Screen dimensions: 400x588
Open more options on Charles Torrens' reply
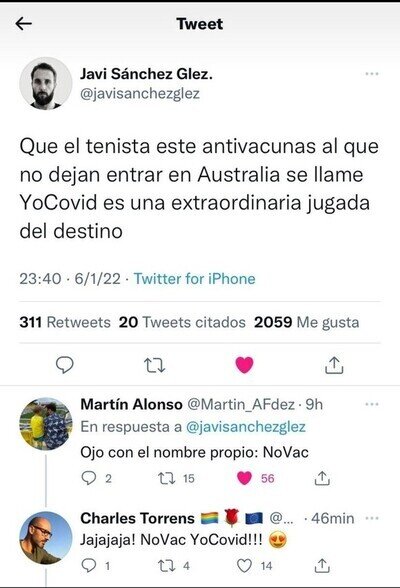pyautogui.click(x=372, y=519)
